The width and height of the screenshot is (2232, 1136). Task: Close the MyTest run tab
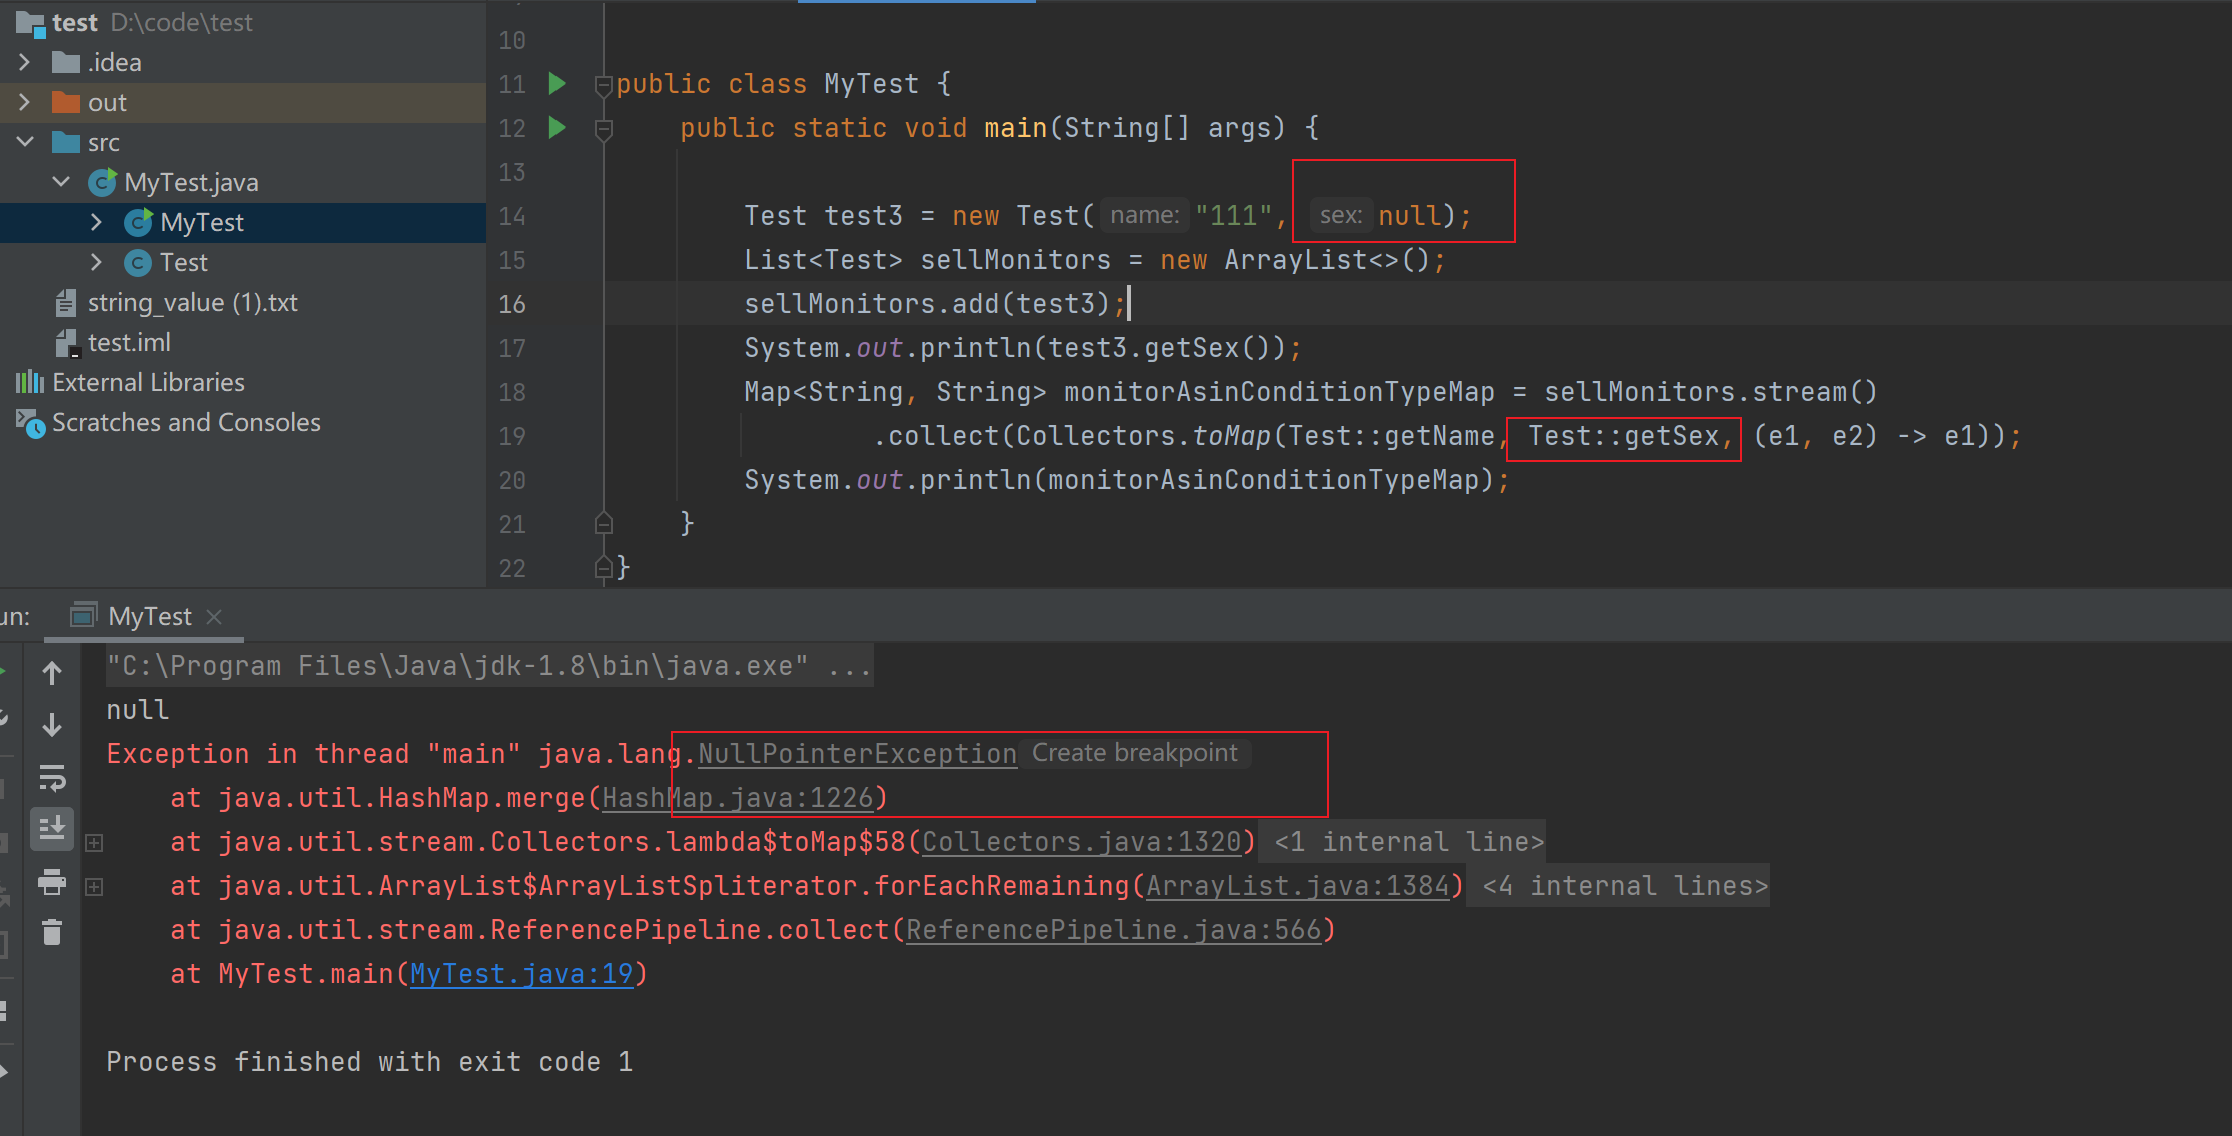click(x=214, y=617)
